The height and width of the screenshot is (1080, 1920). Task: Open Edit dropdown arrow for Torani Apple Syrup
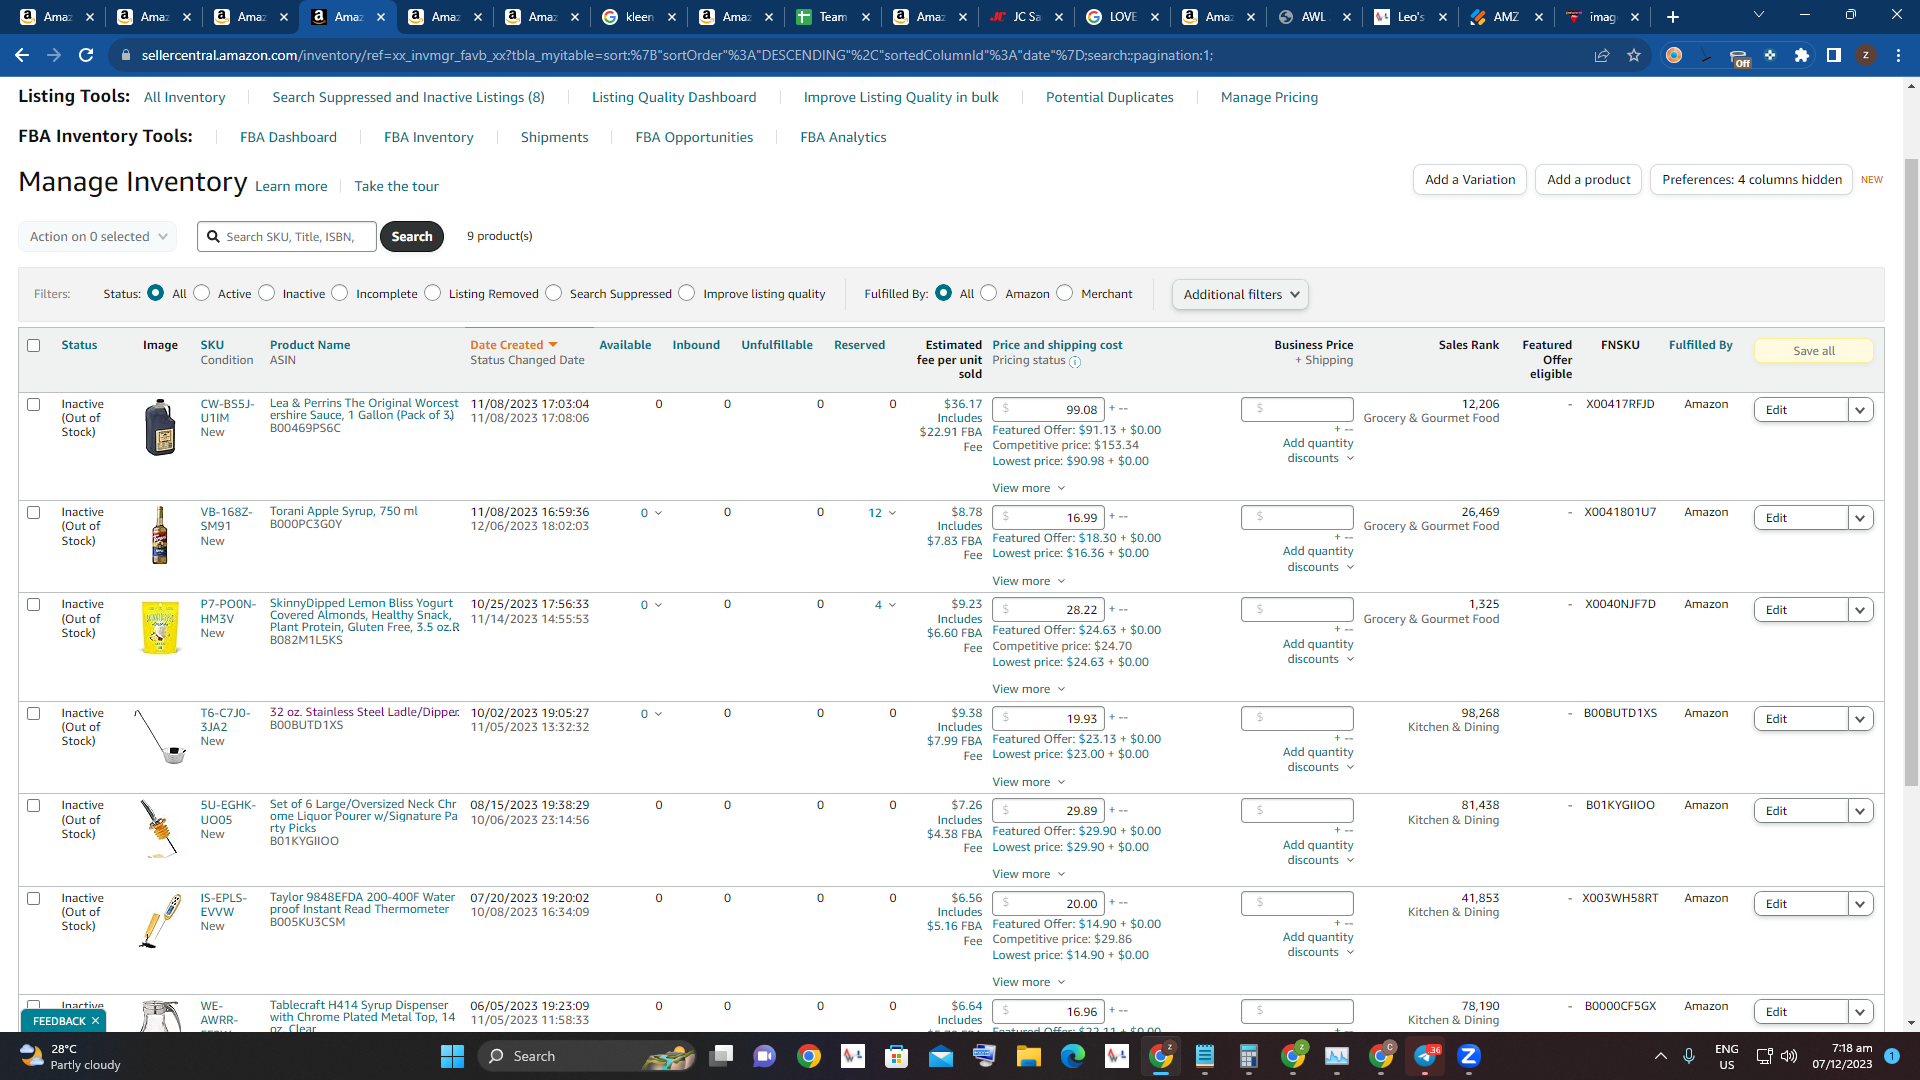pyautogui.click(x=1860, y=518)
